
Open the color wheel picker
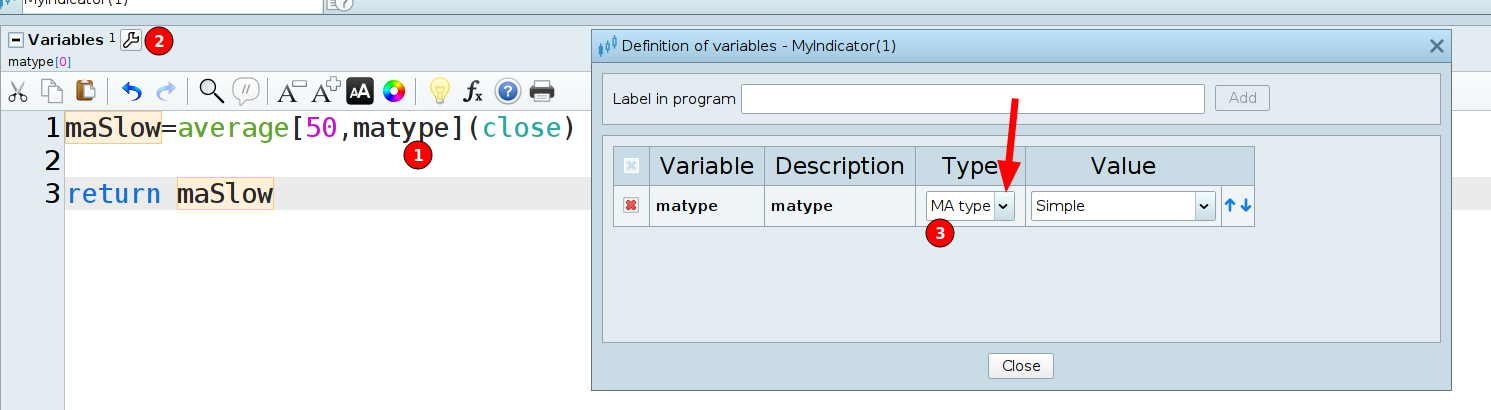click(394, 92)
